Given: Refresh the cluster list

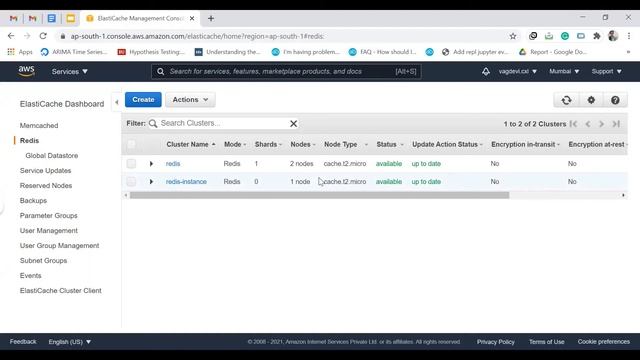Looking at the screenshot, I should click(x=566, y=100).
